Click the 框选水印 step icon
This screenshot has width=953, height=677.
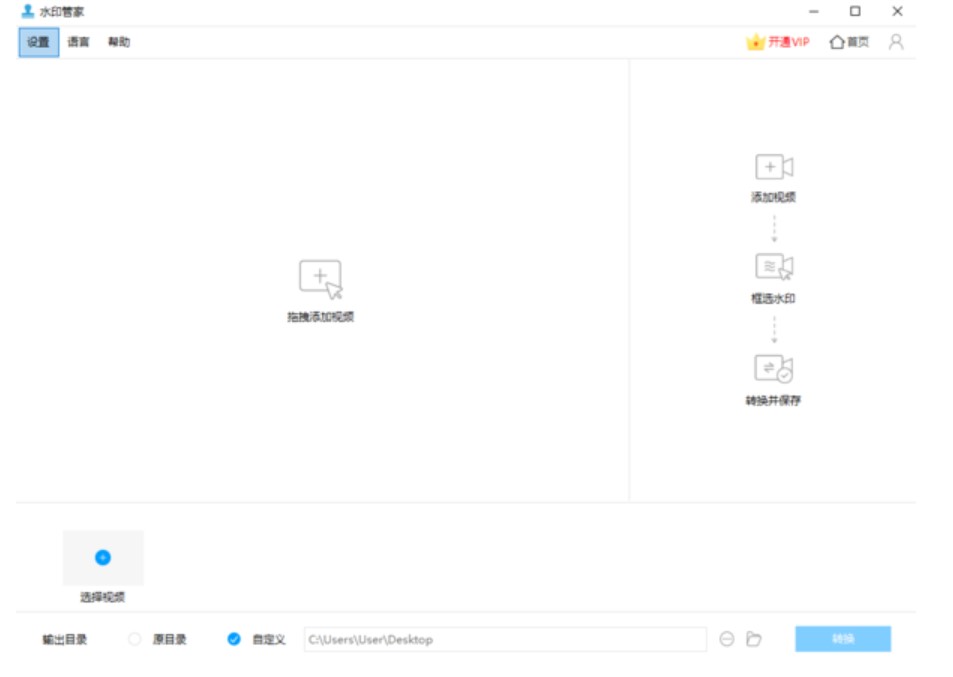(x=774, y=267)
